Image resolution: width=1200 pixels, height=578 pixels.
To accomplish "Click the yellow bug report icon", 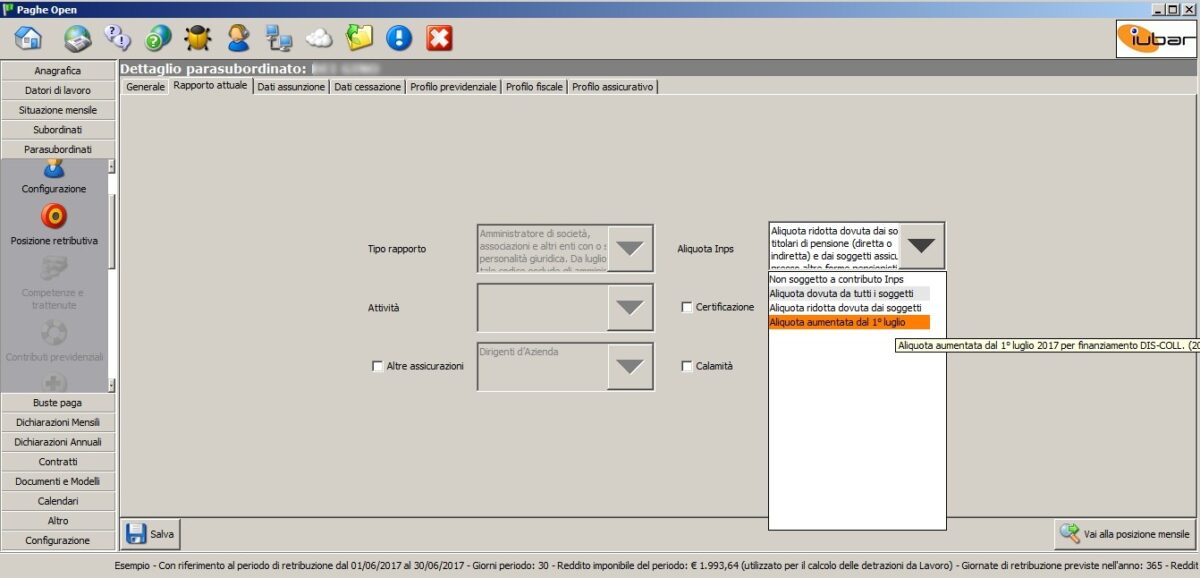I will pyautogui.click(x=198, y=38).
